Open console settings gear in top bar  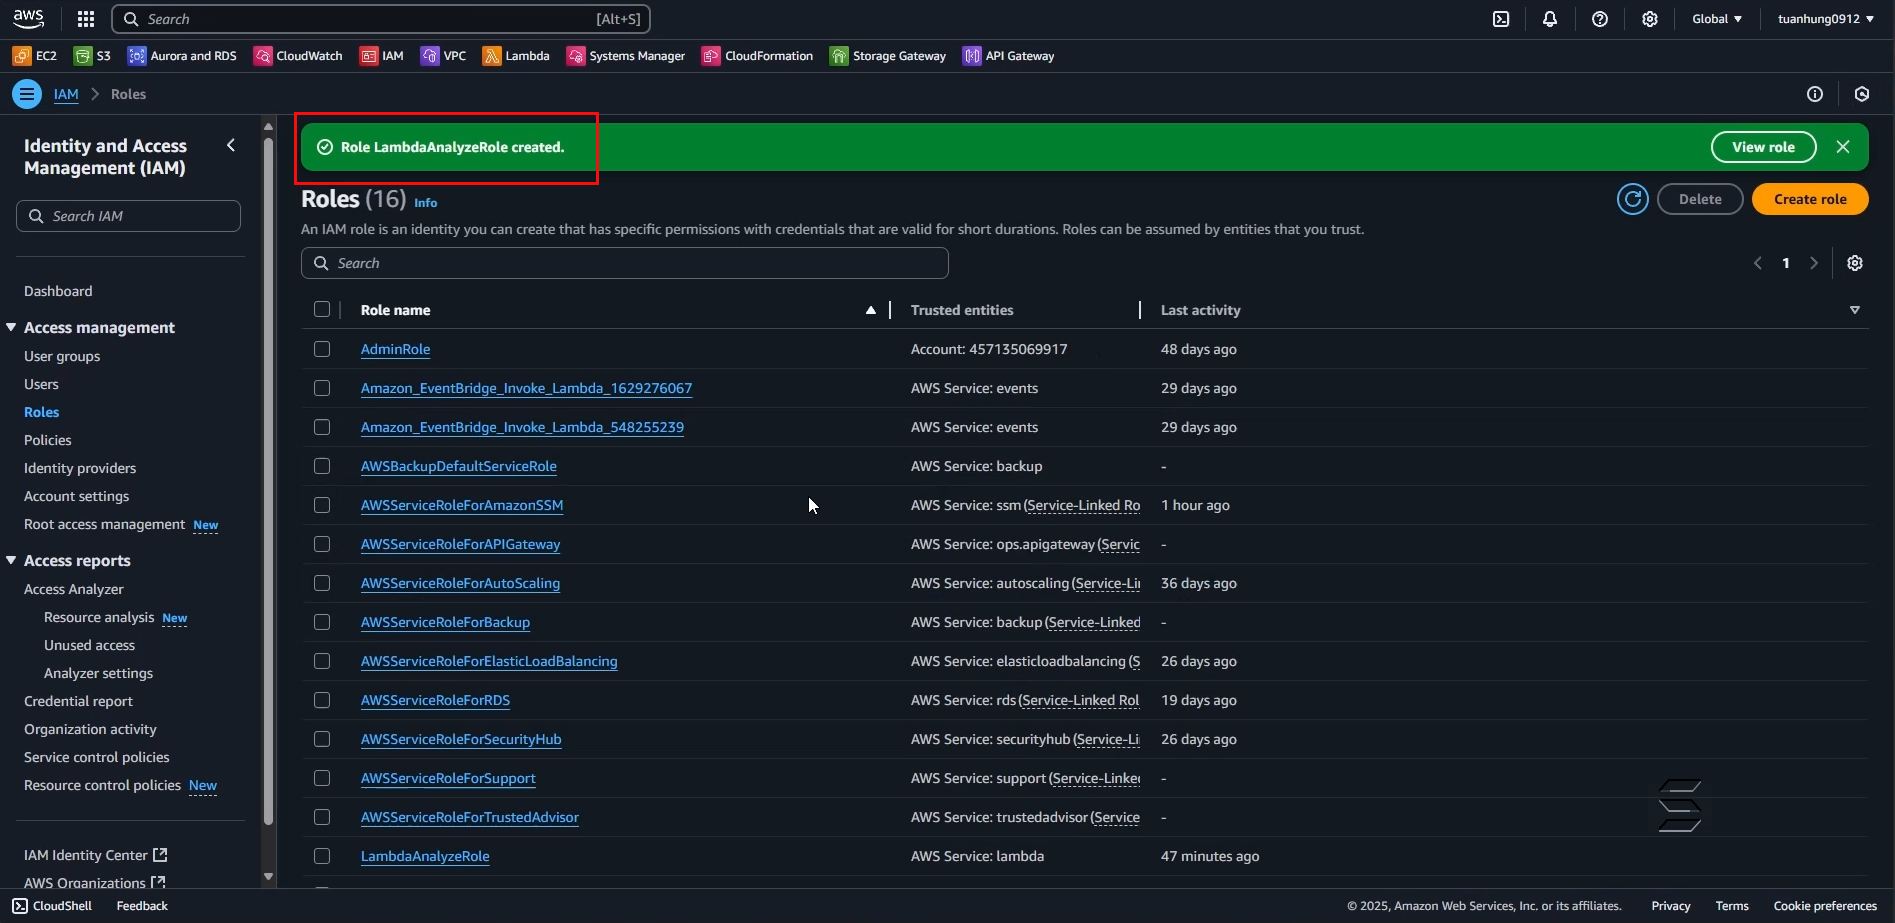pos(1650,19)
